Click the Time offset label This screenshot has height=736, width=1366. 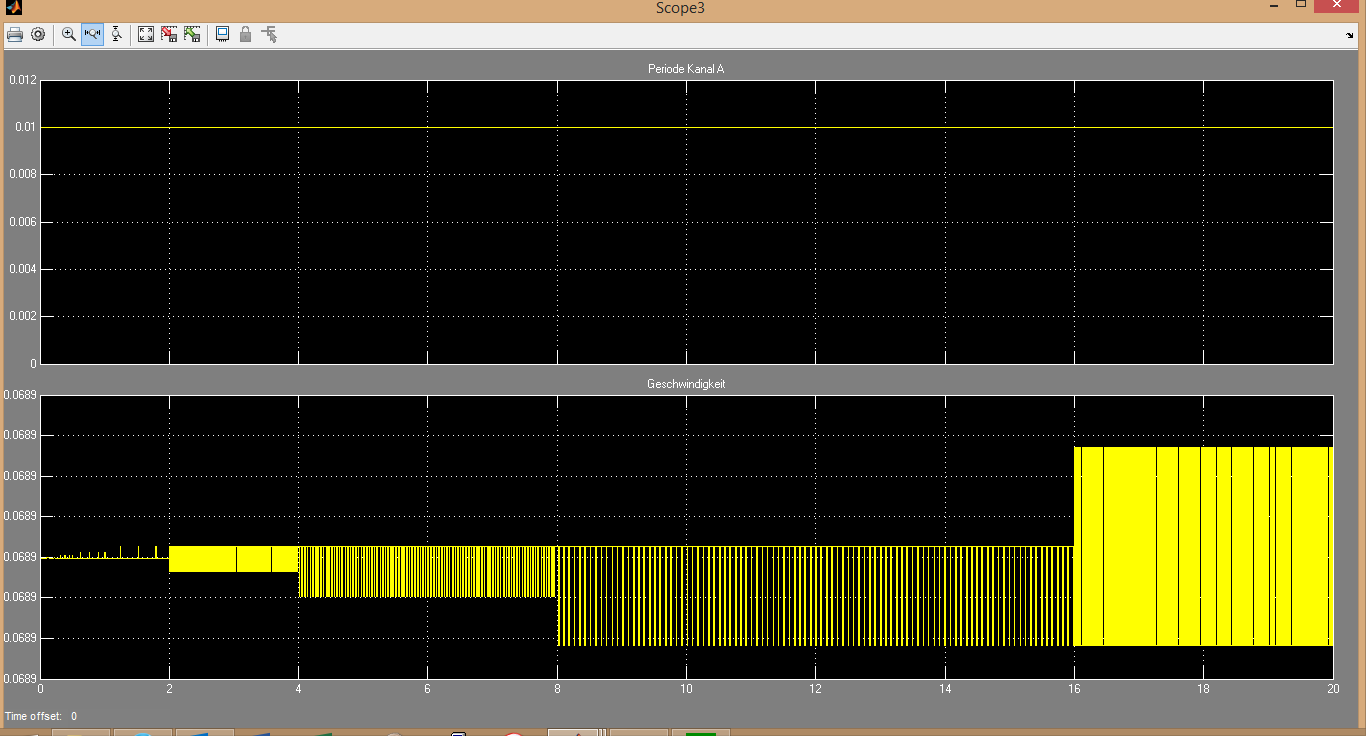33,716
